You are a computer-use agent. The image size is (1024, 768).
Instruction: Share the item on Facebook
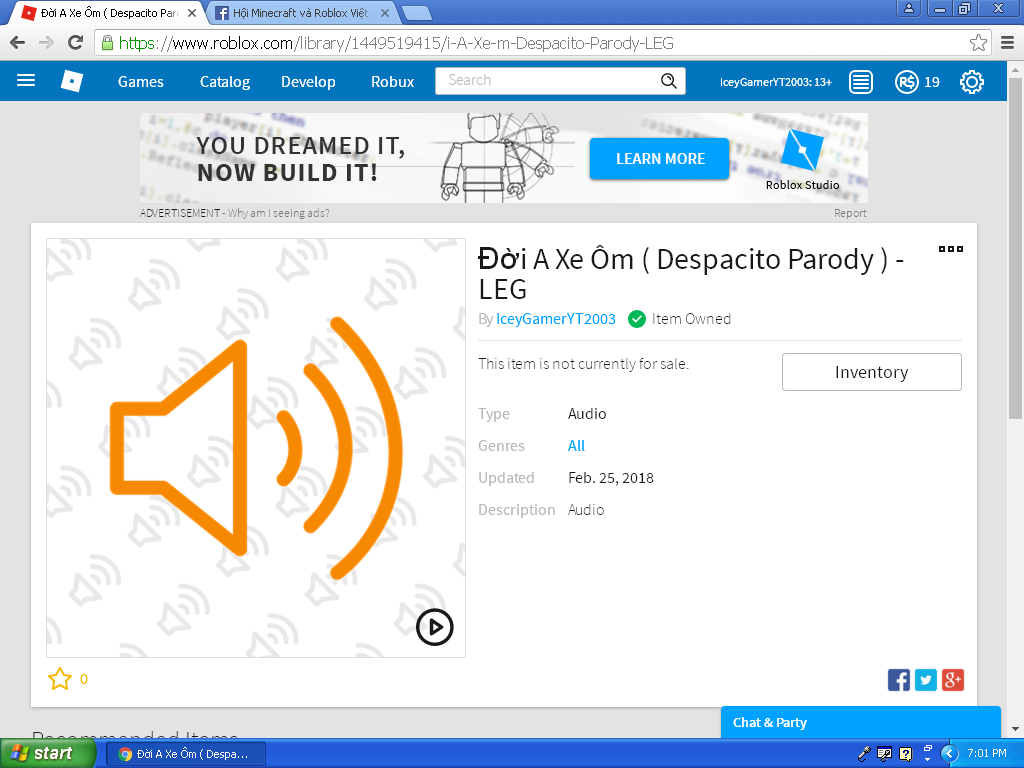pyautogui.click(x=899, y=680)
